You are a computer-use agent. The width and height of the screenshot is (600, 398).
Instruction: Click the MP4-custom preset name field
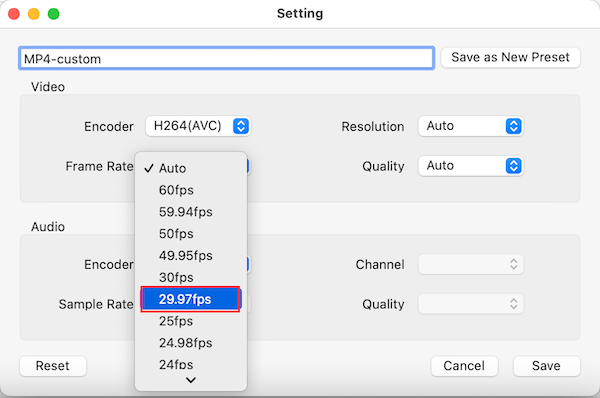click(x=227, y=59)
